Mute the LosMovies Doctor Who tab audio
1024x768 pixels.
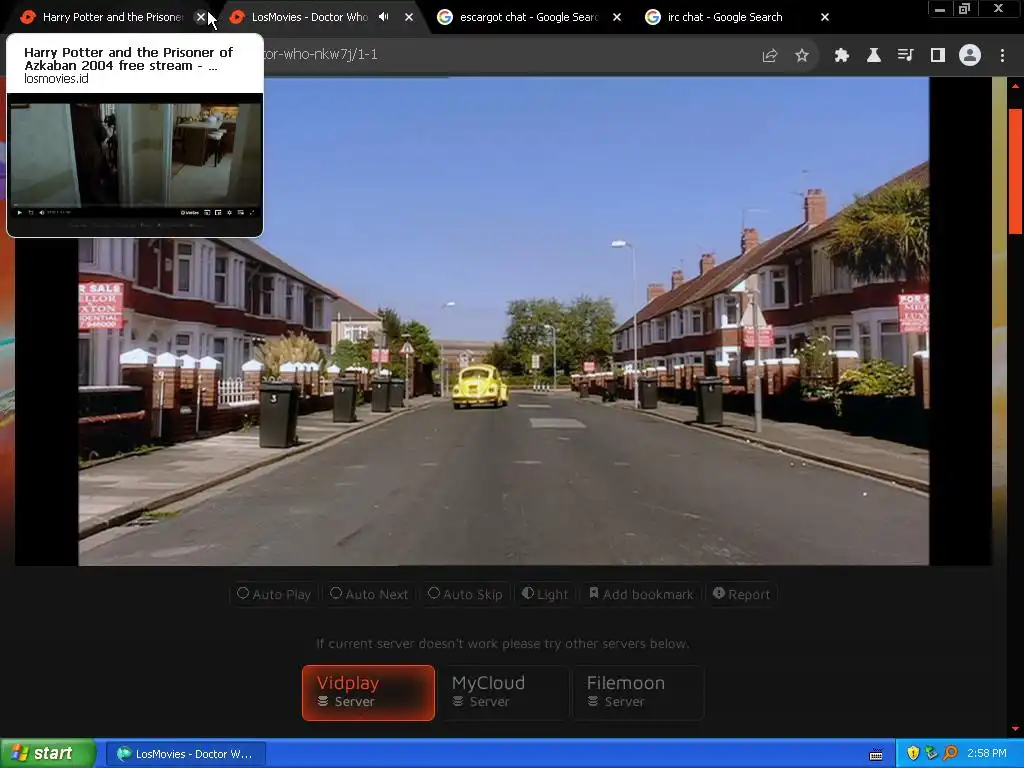pyautogui.click(x=384, y=17)
